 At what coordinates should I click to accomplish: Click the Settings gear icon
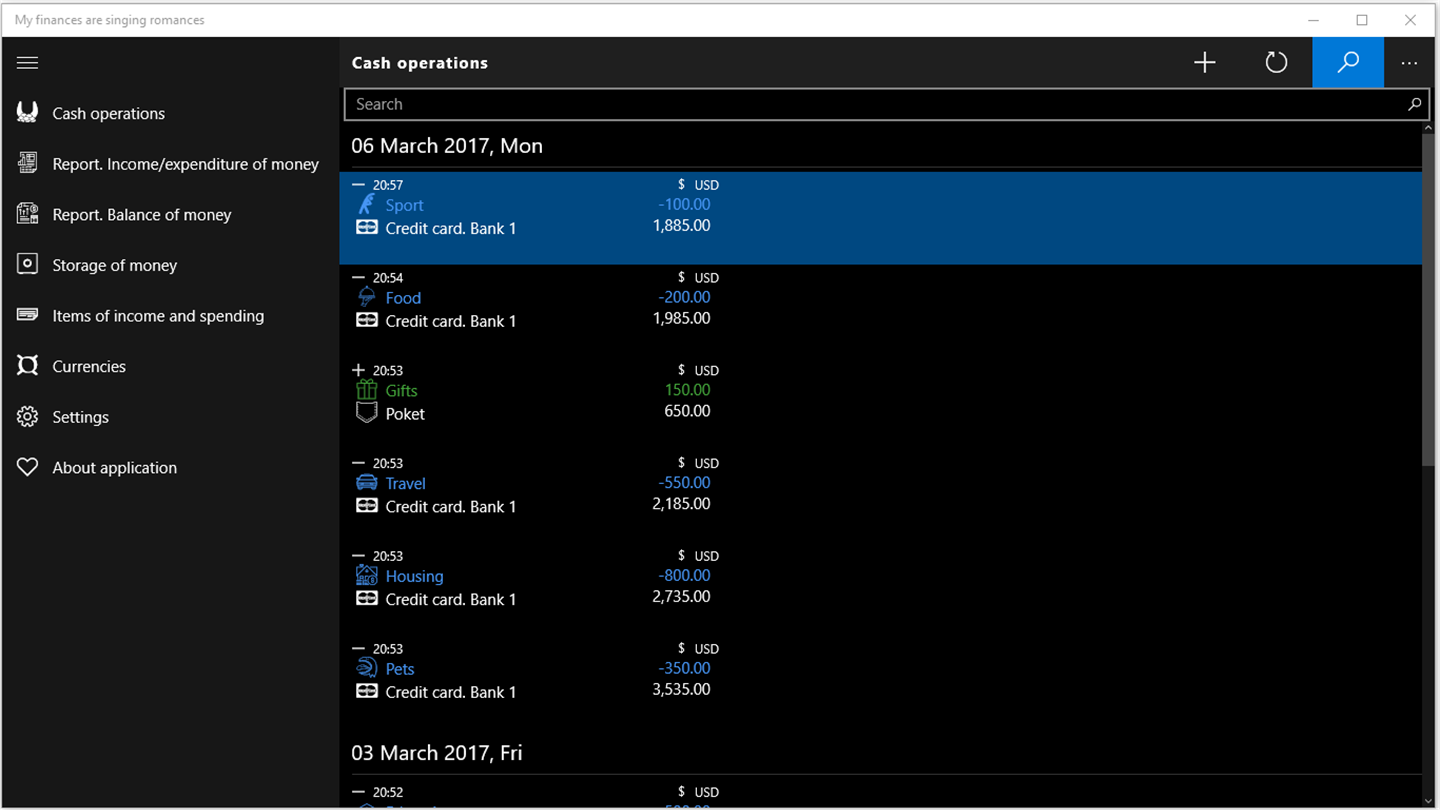27,416
